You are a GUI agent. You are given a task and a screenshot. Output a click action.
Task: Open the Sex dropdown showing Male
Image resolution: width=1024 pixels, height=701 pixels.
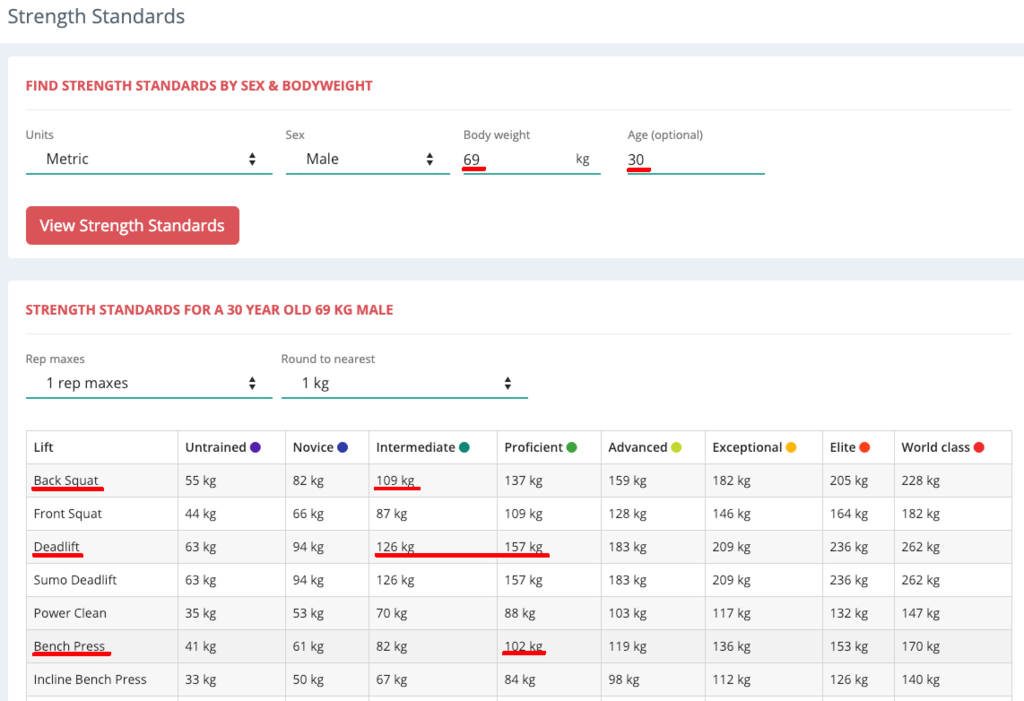pos(368,159)
